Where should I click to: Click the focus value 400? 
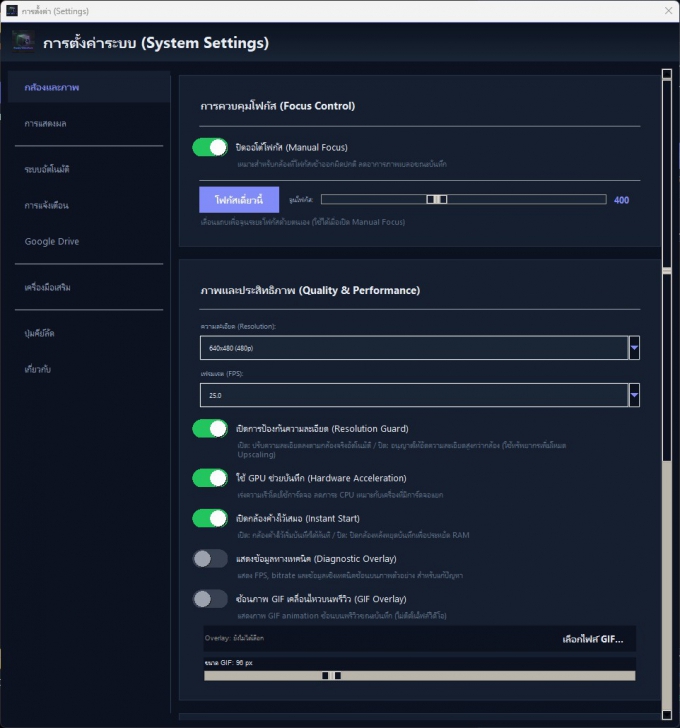(622, 200)
